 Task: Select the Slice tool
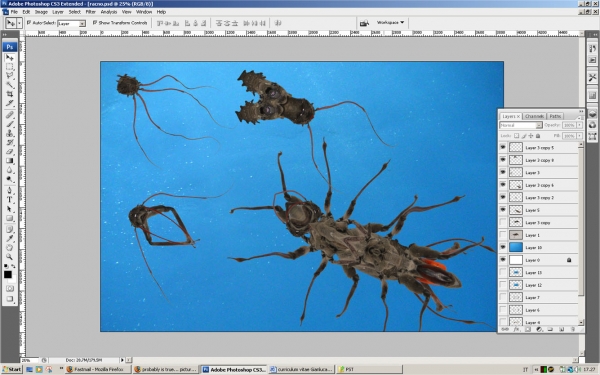pos(10,103)
